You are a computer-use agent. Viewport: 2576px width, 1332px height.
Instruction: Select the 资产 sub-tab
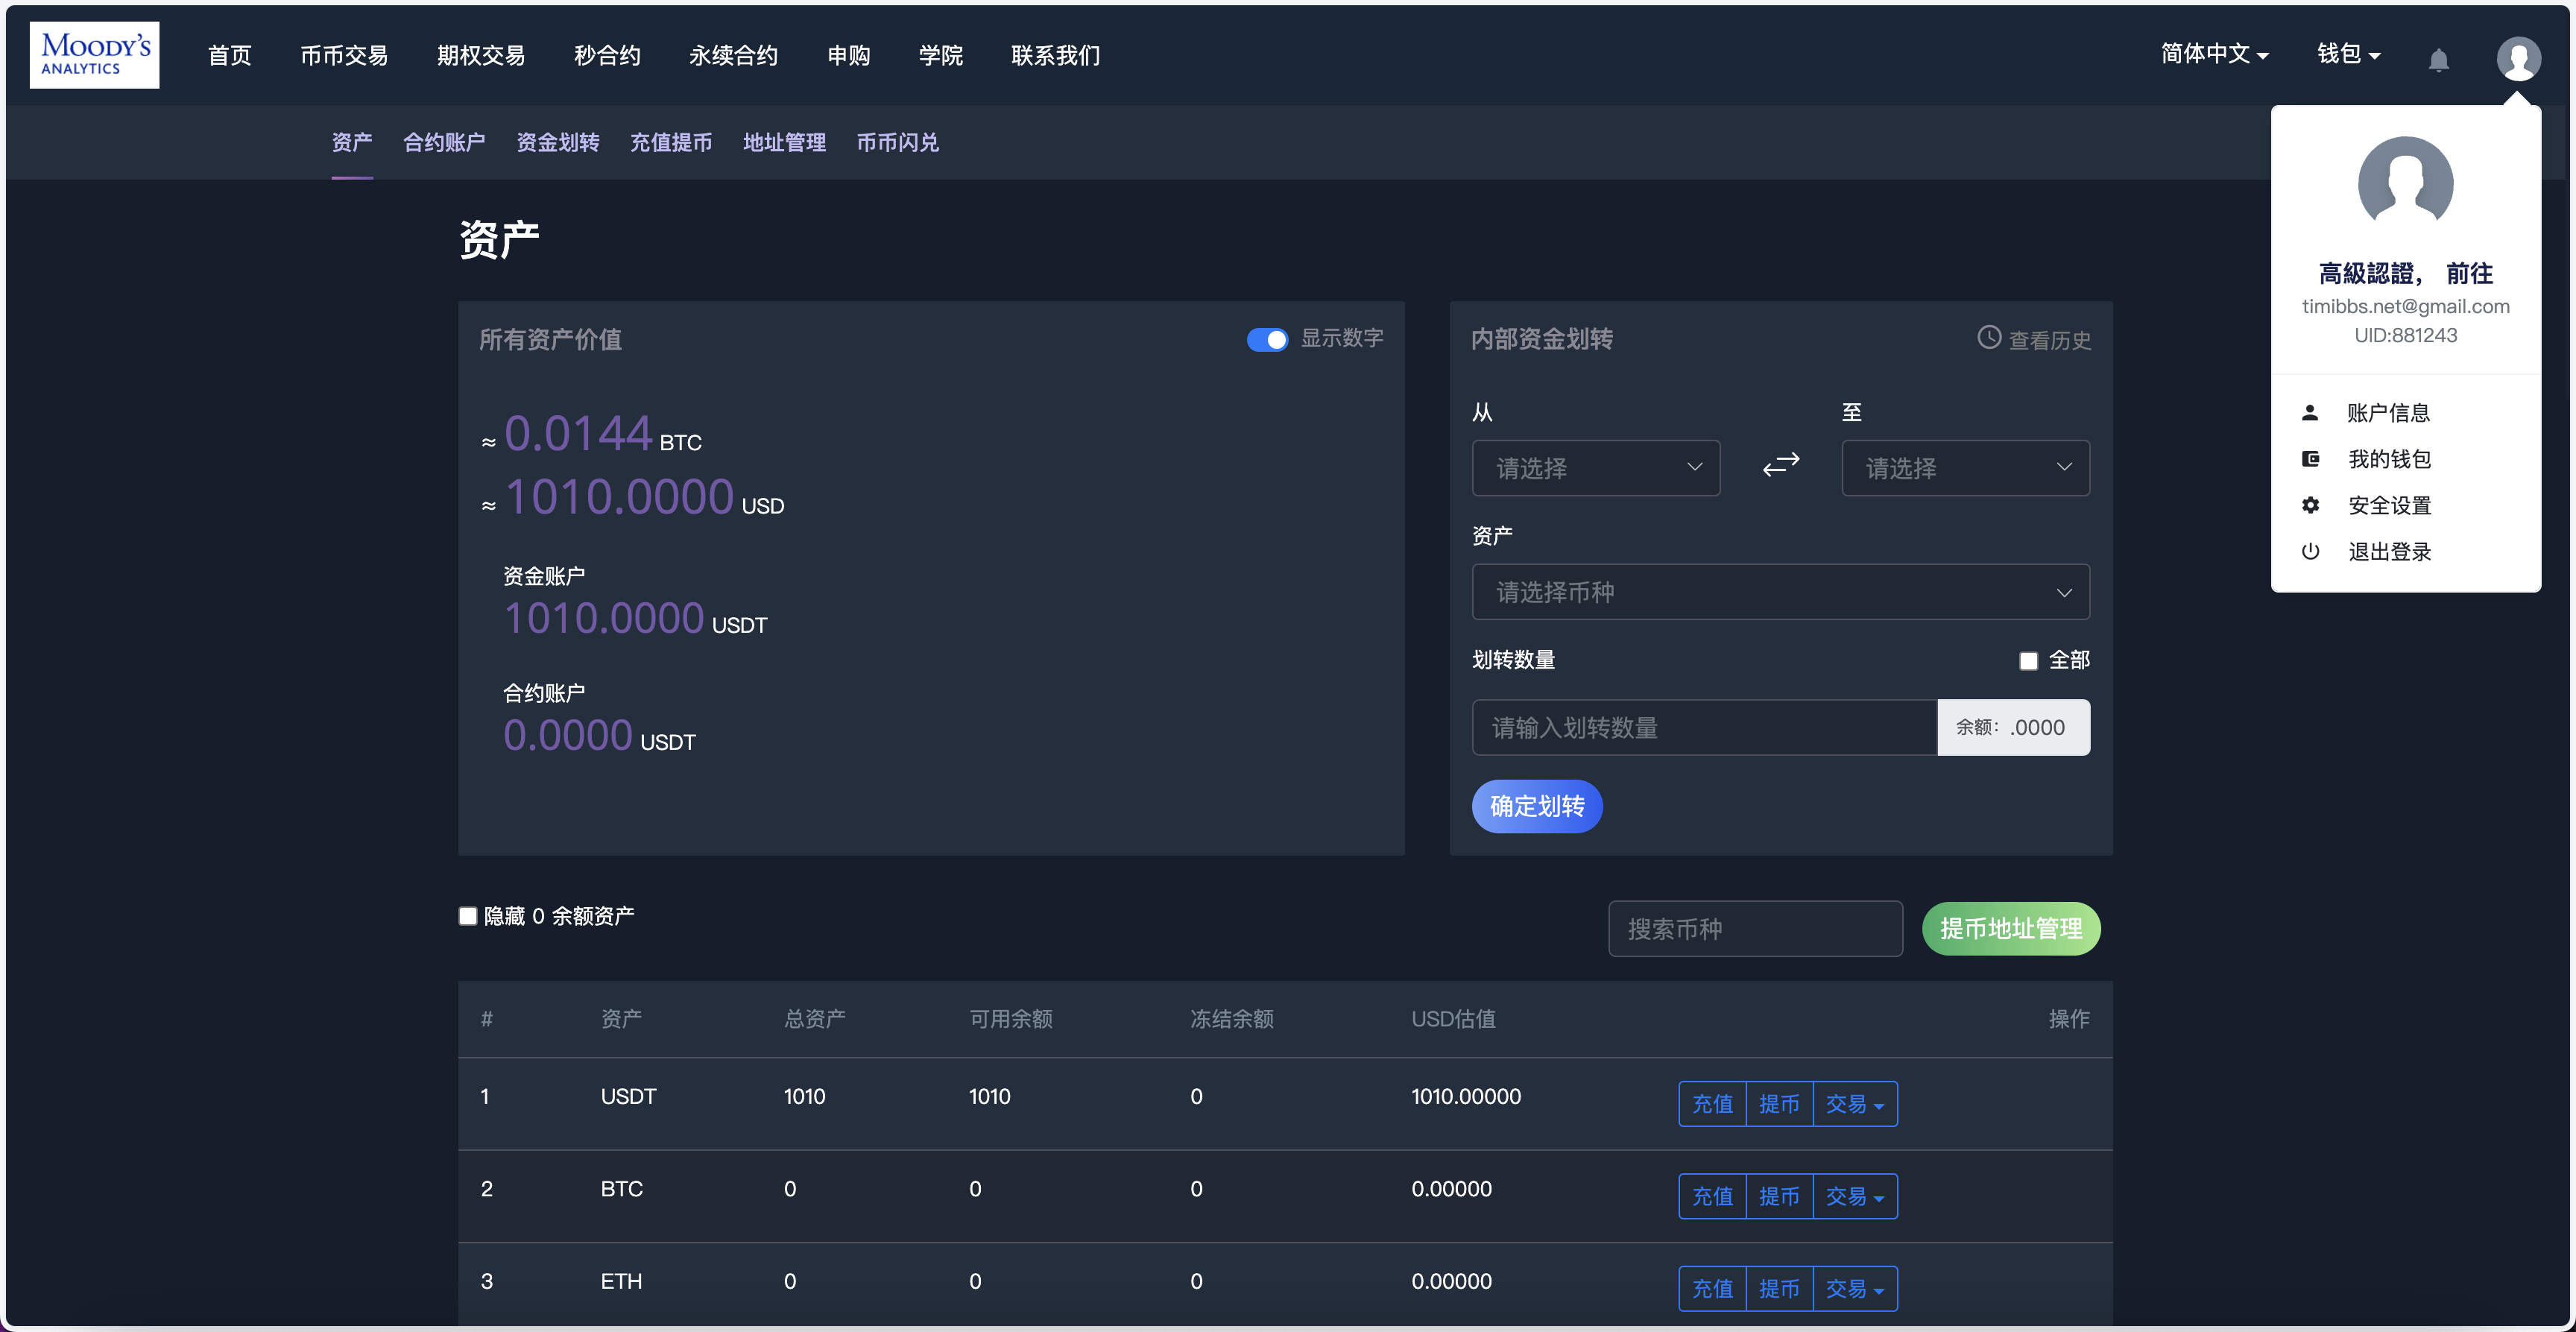point(352,143)
